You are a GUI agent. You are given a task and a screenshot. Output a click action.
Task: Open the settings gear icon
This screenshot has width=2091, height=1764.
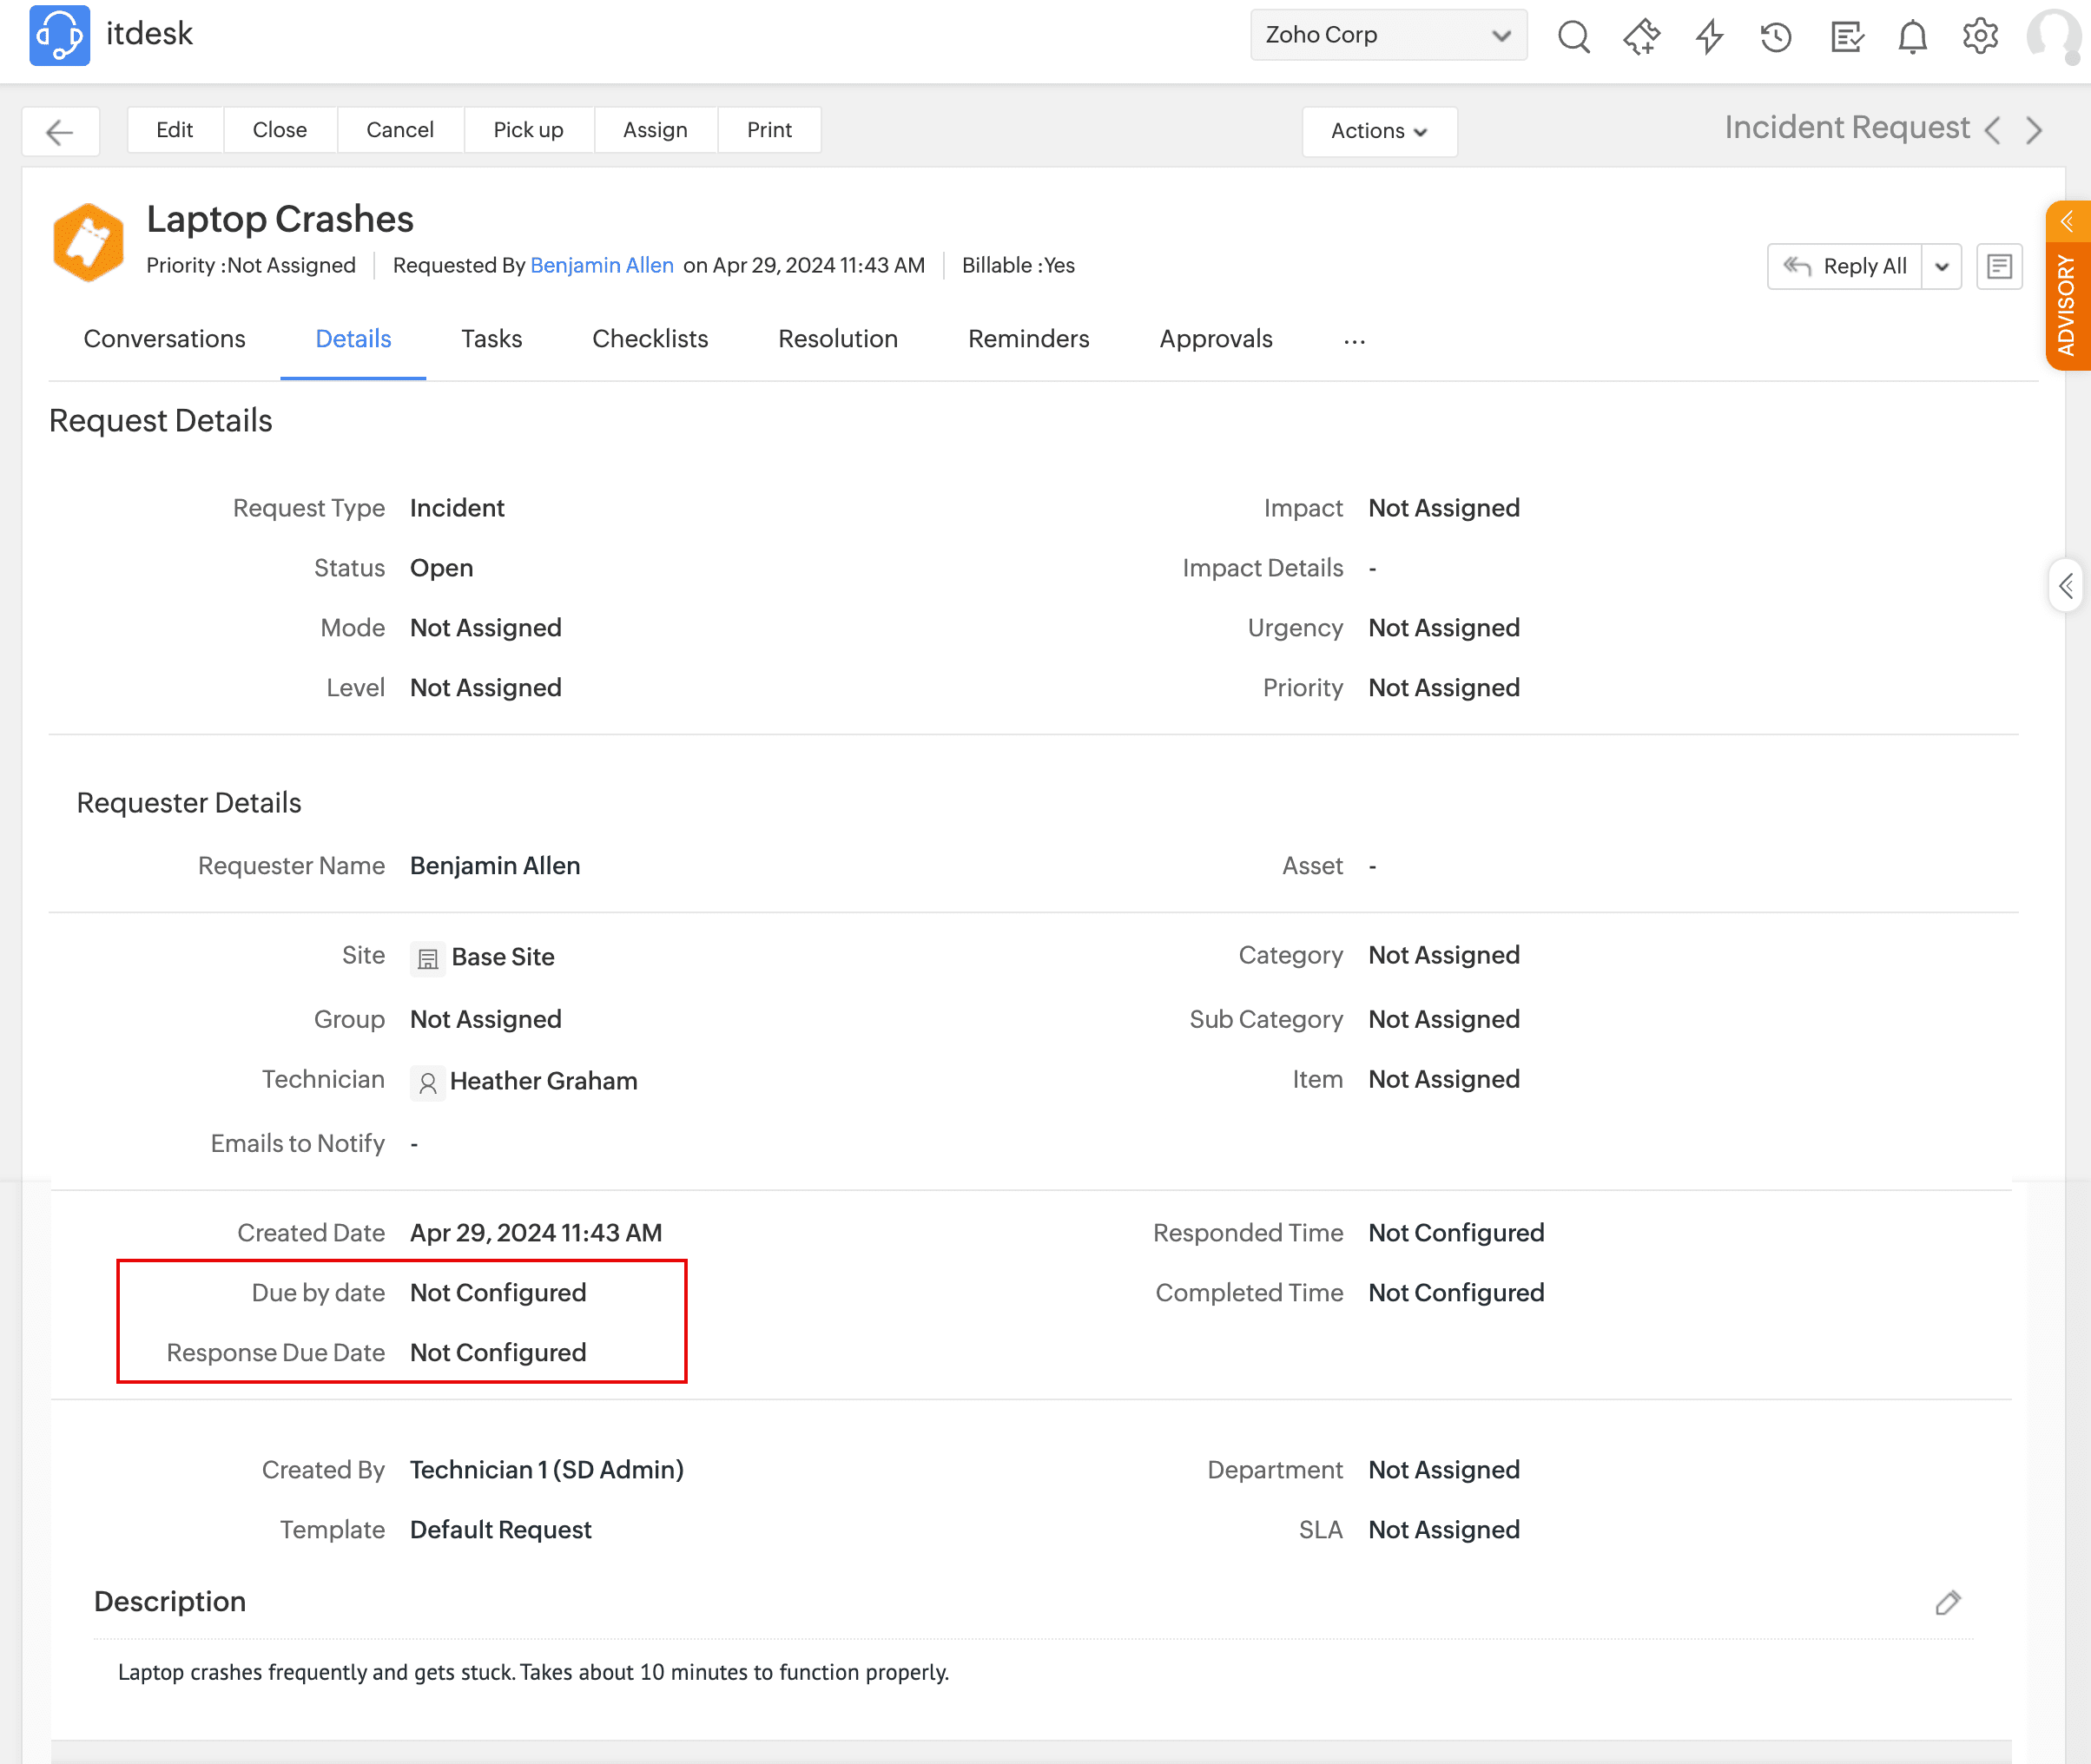coord(1979,37)
